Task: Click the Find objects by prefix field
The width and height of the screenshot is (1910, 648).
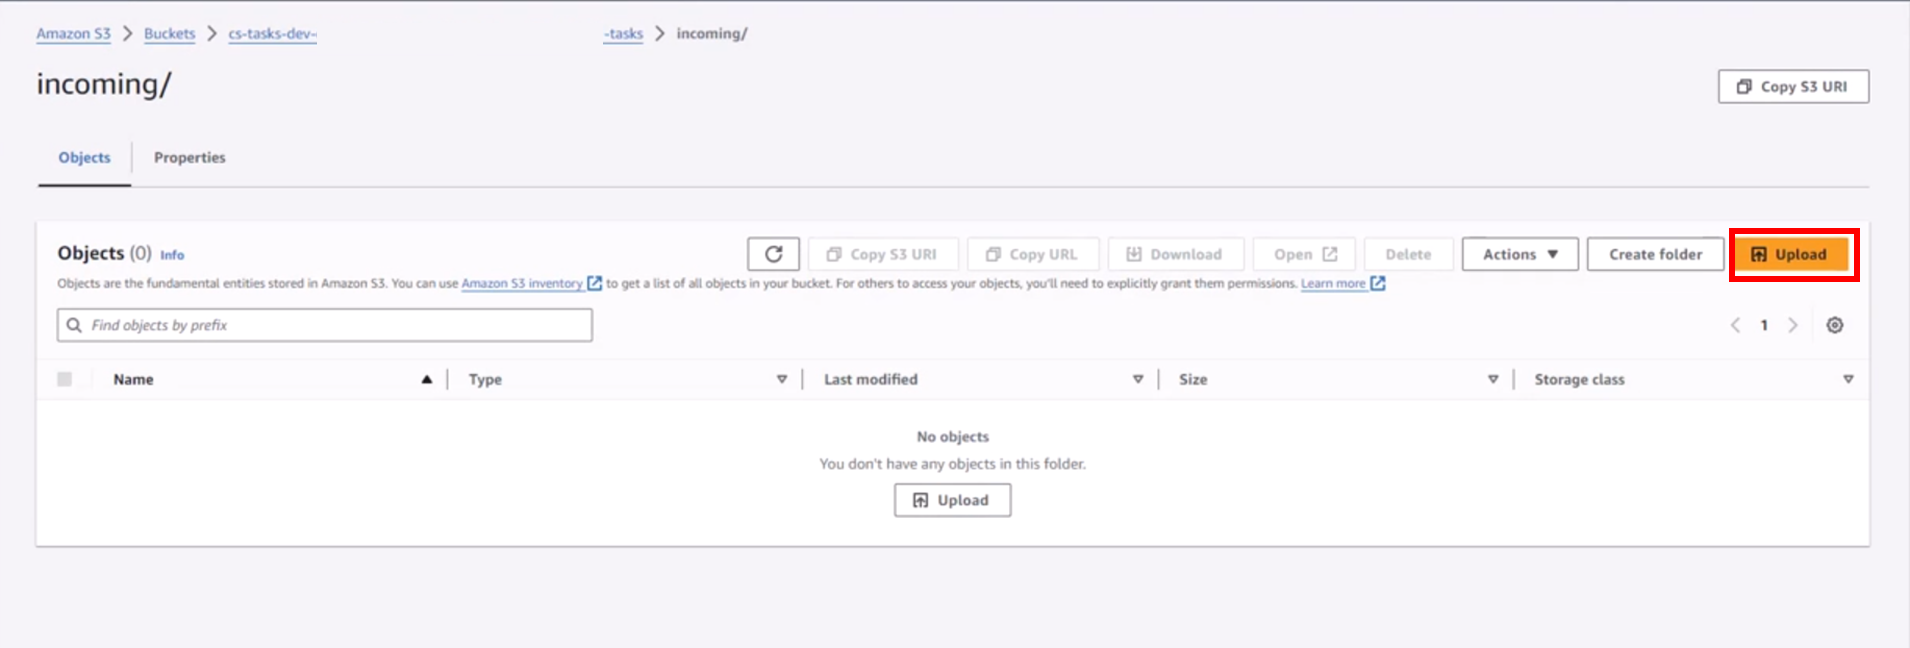Action: tap(325, 325)
